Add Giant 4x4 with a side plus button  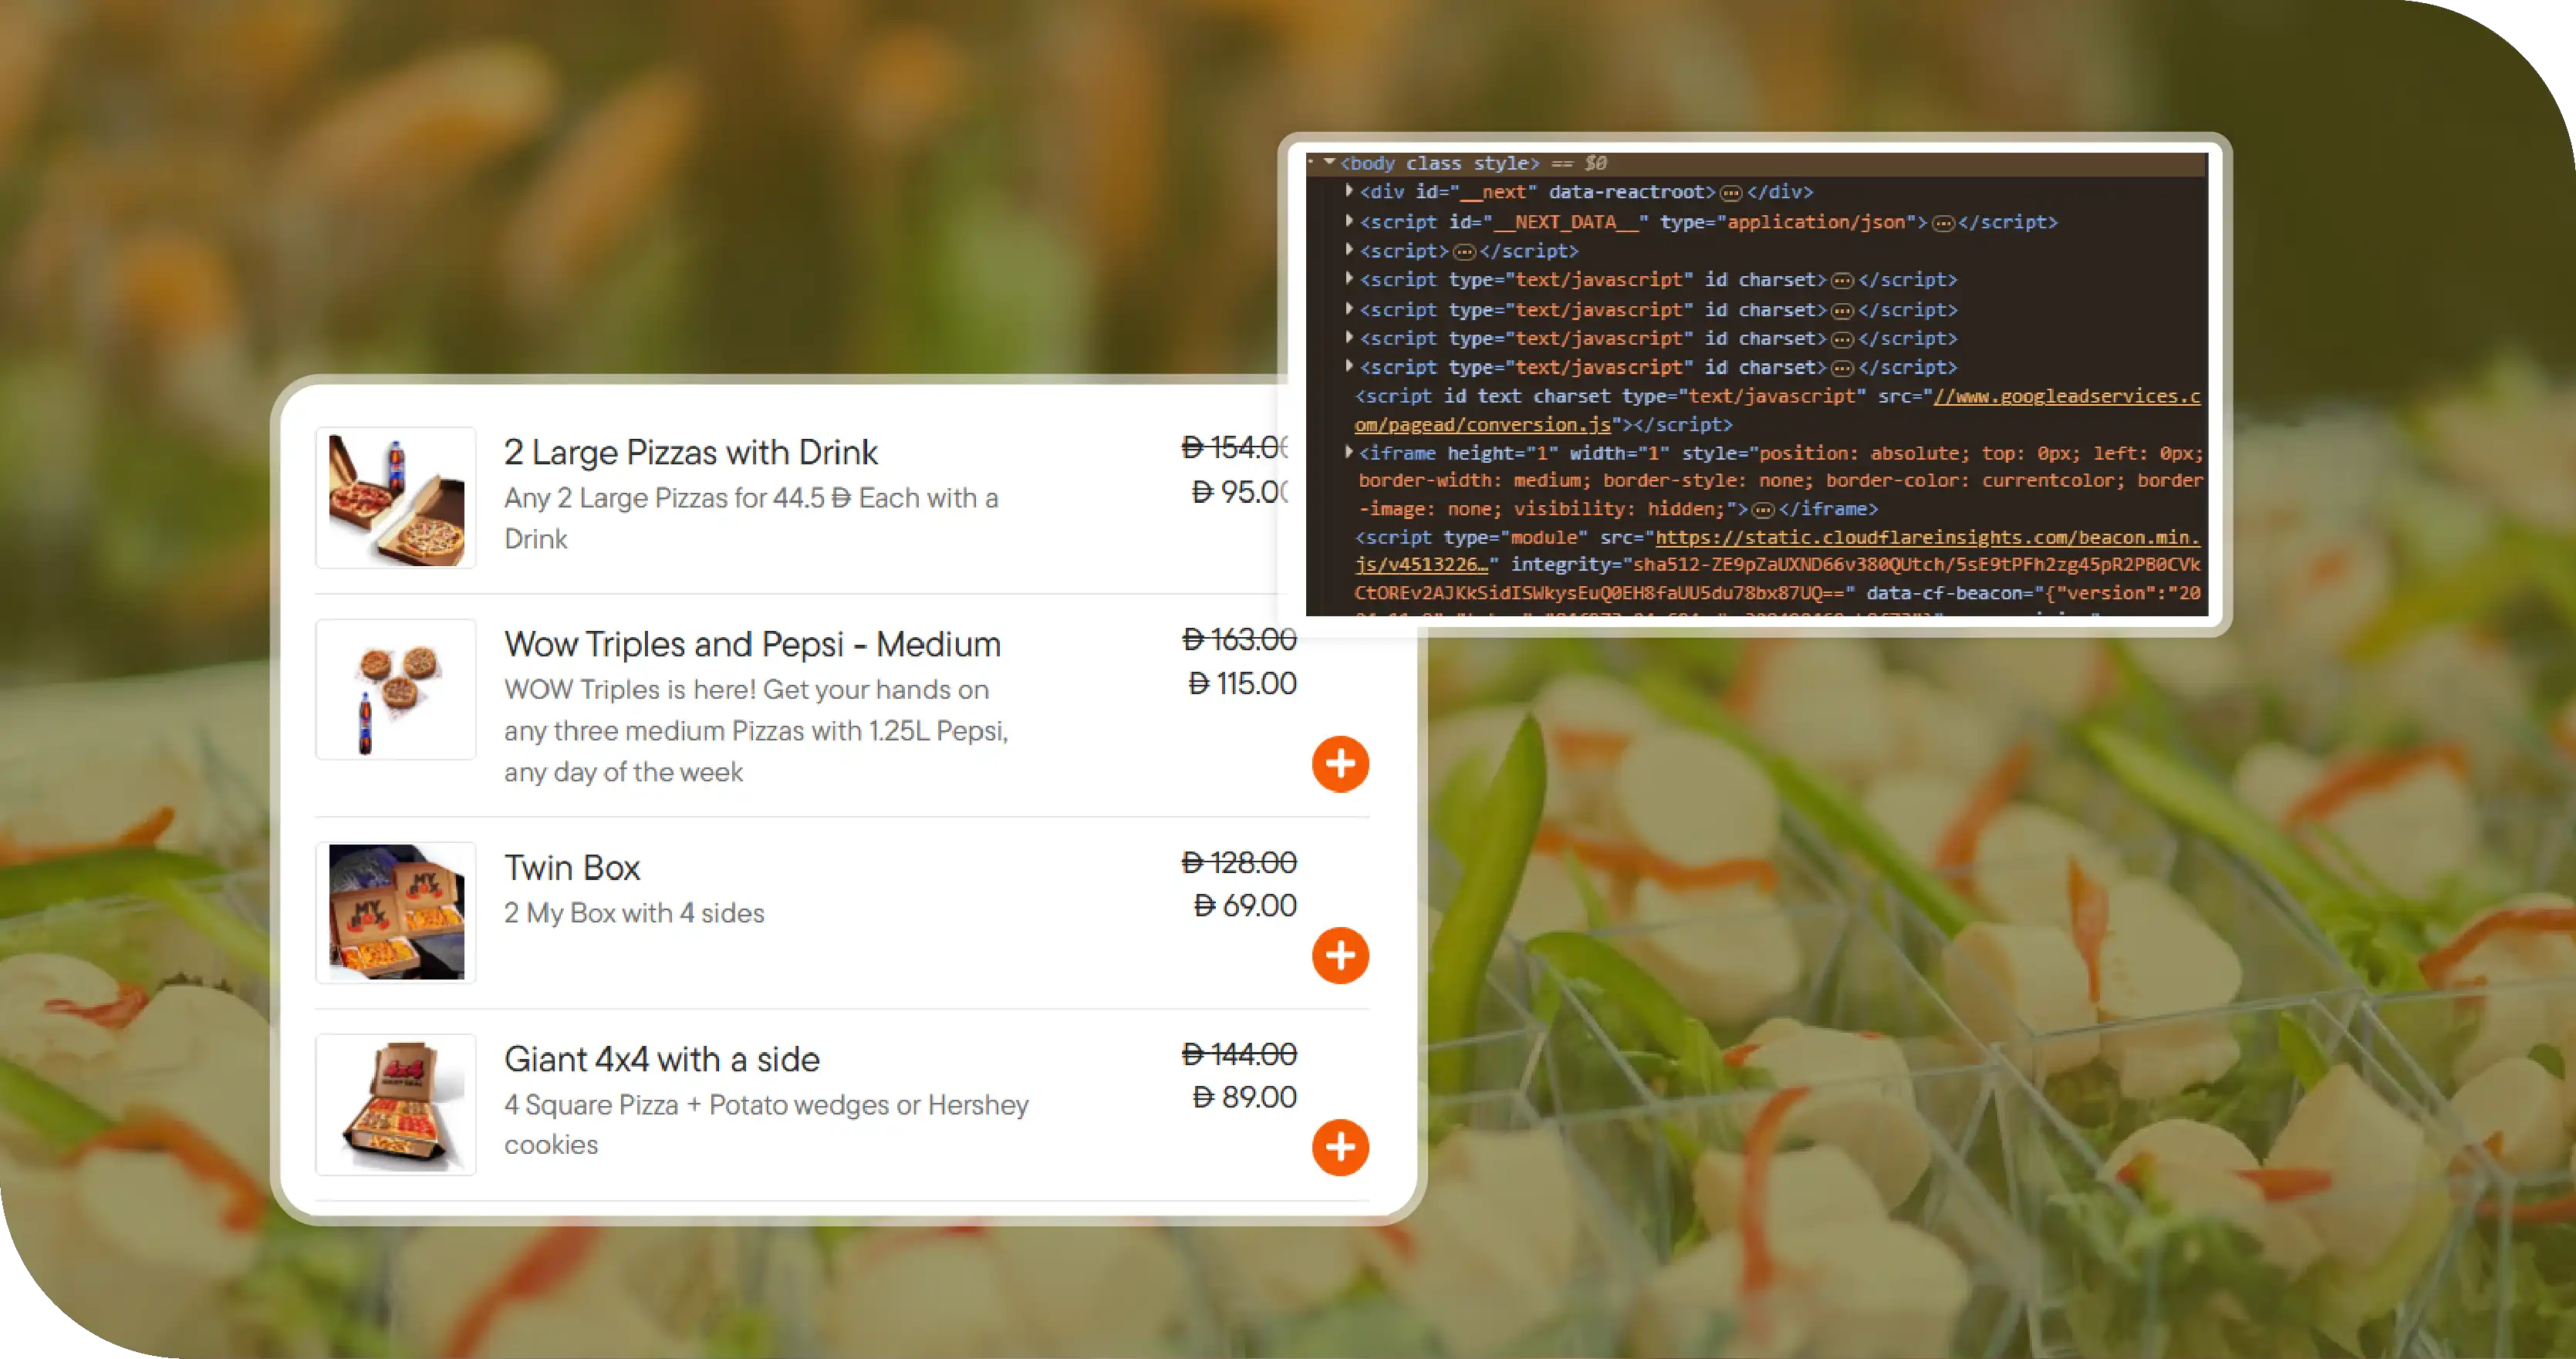coord(1340,1147)
